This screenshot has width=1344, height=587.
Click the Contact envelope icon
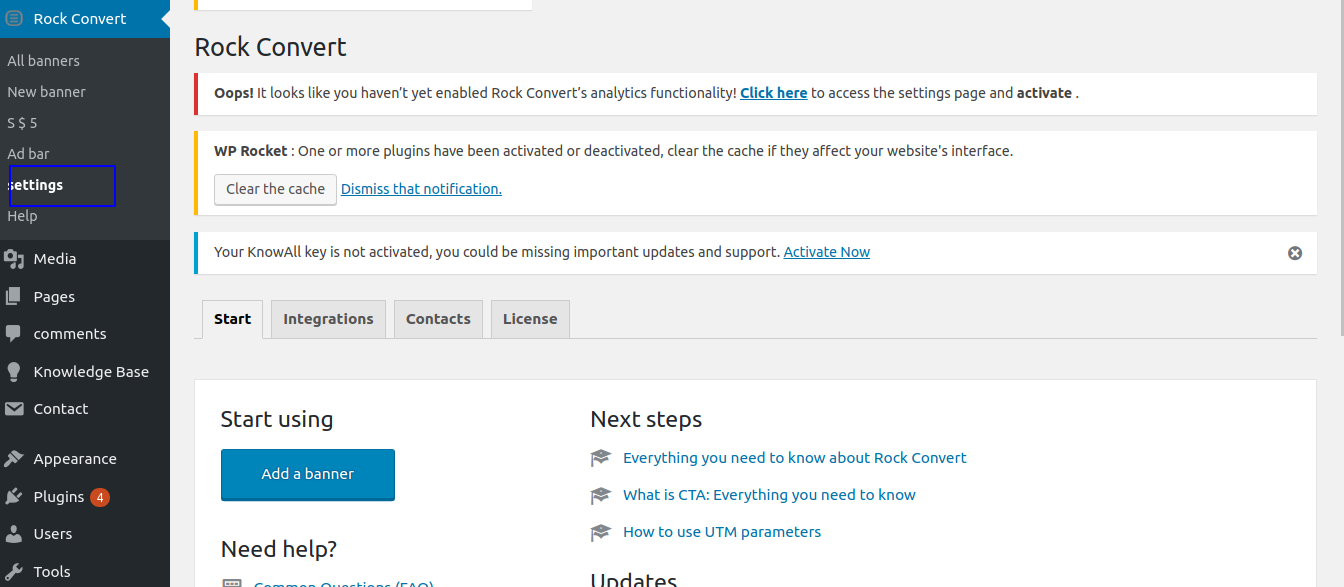tap(14, 409)
